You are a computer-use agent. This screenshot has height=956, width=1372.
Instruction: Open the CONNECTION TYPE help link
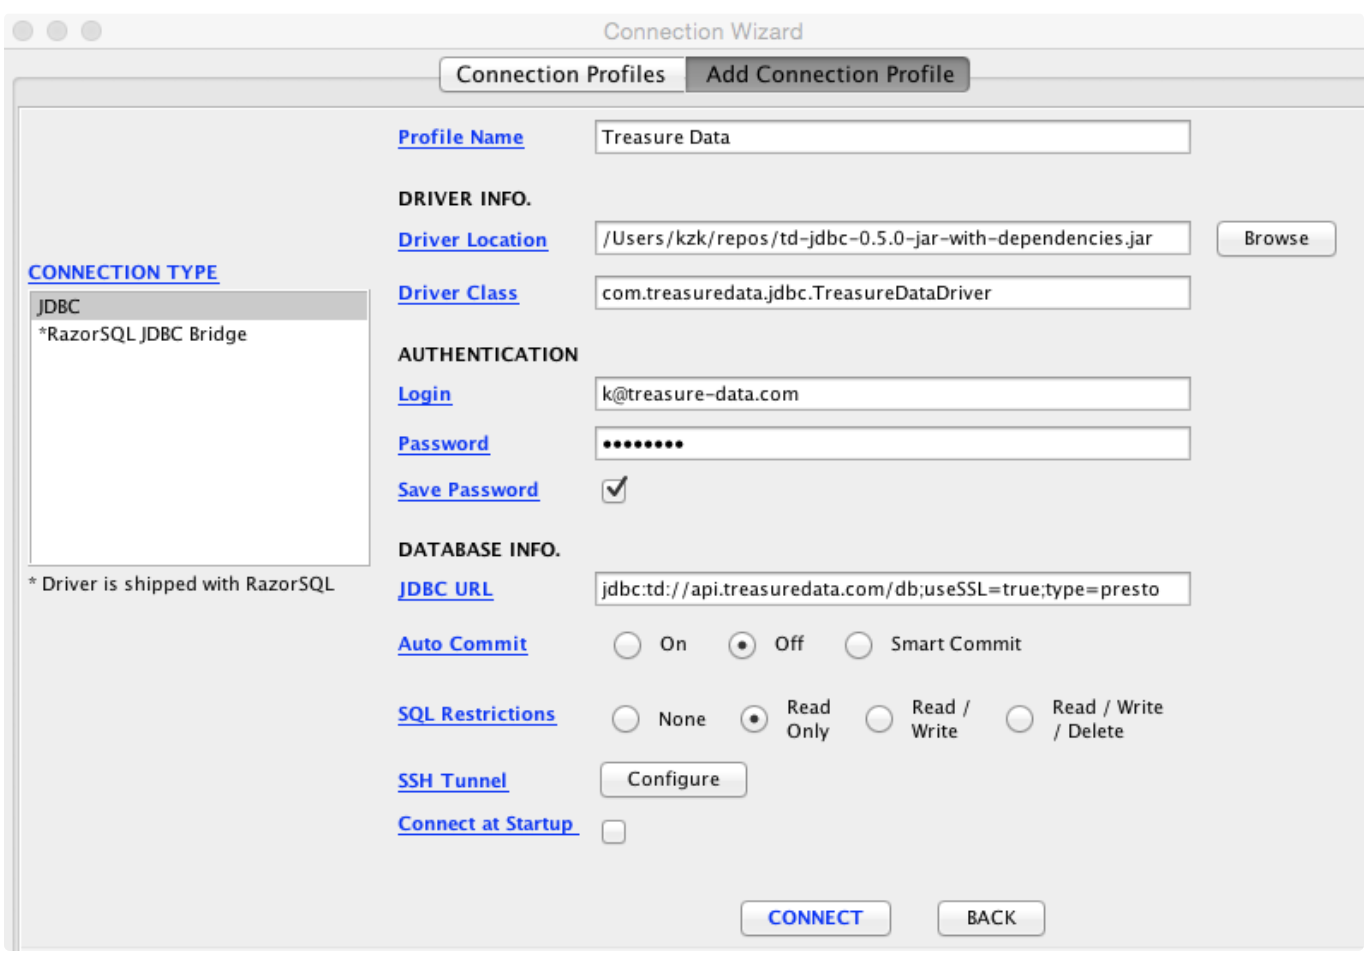tap(123, 273)
